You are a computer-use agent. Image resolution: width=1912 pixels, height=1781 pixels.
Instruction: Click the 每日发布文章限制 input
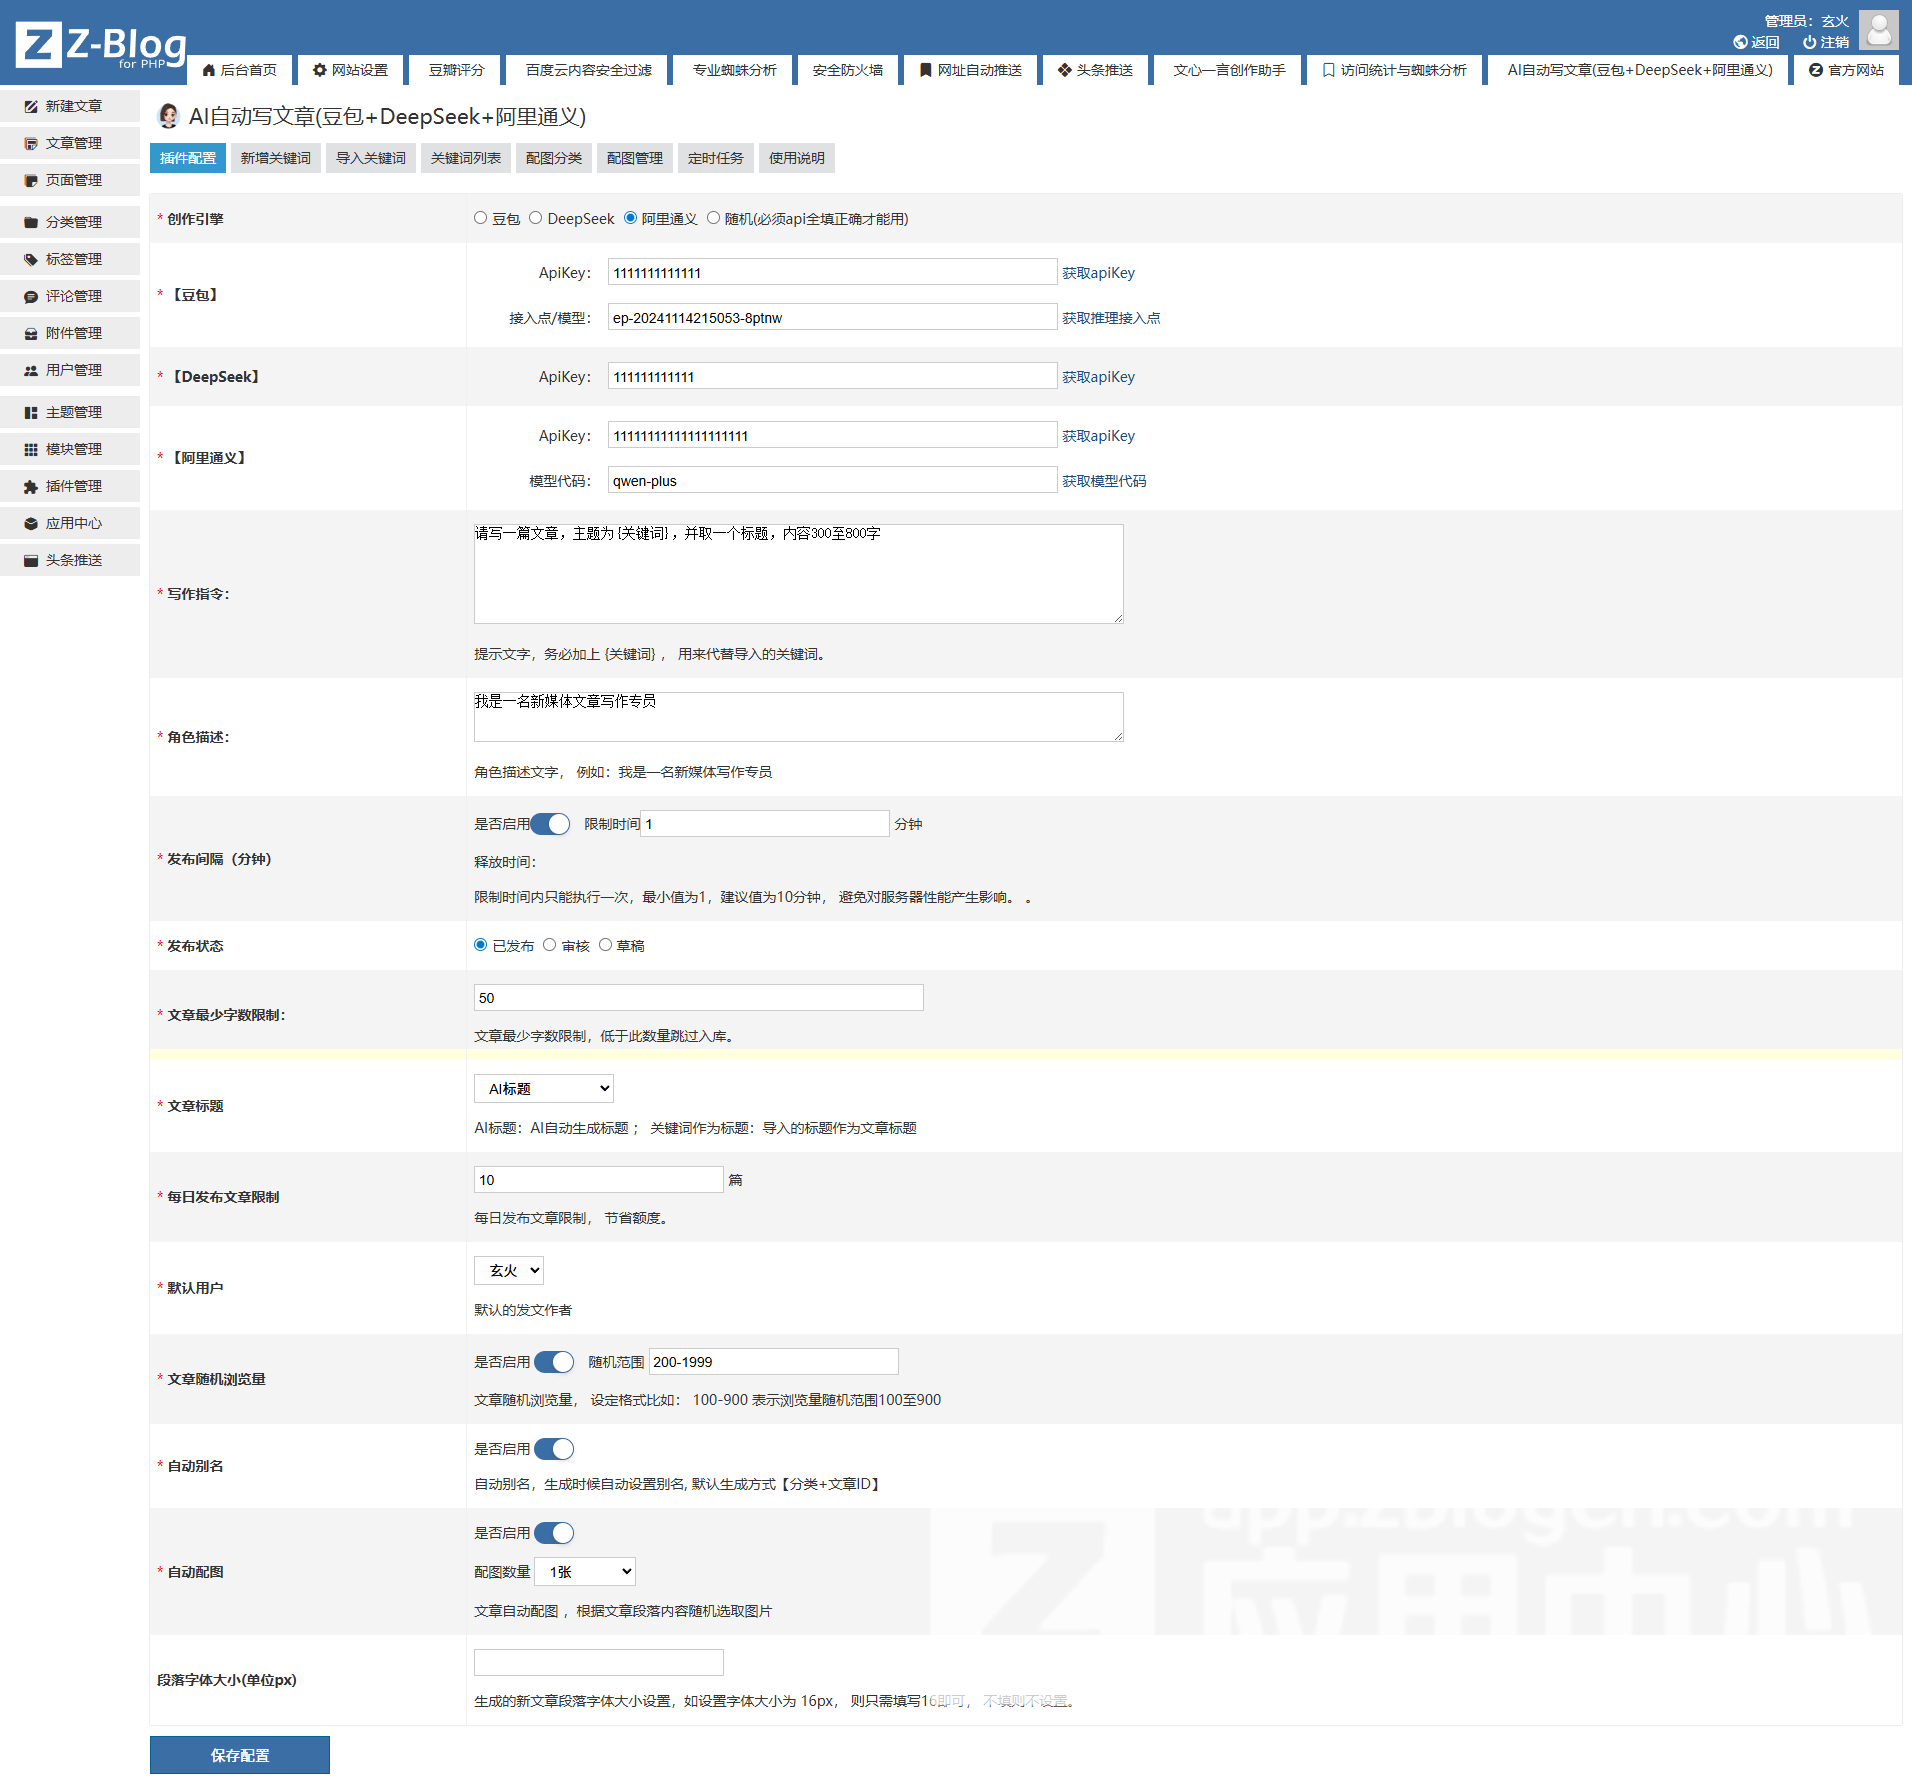coord(599,1180)
